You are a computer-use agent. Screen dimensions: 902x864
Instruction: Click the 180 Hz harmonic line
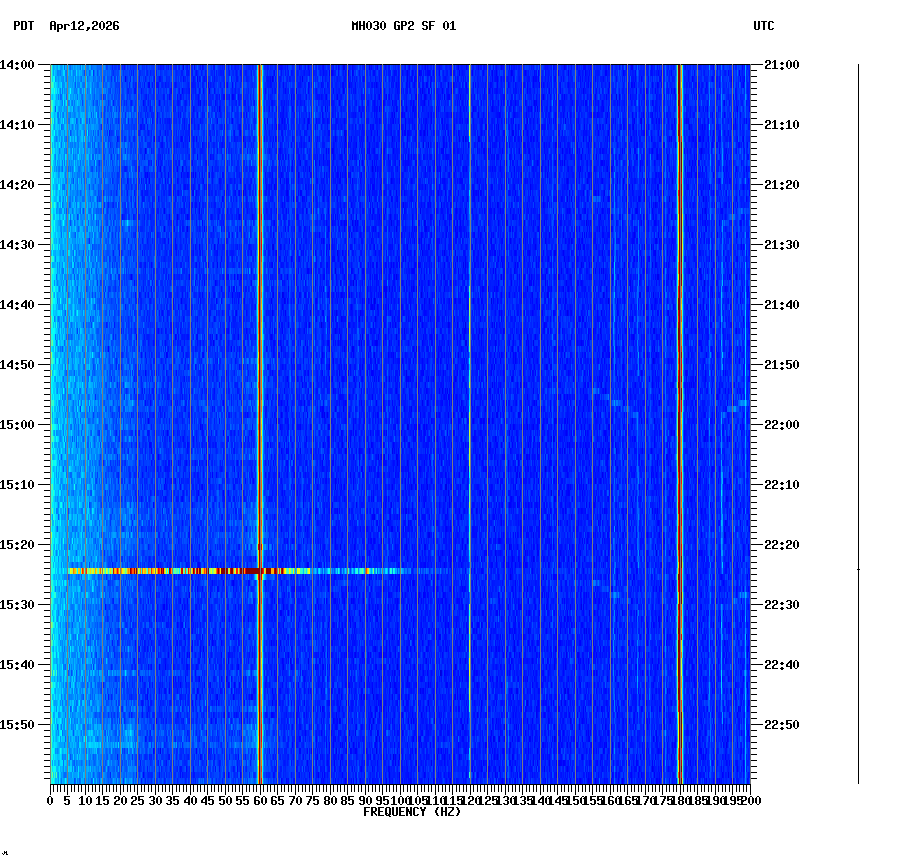pos(679,400)
